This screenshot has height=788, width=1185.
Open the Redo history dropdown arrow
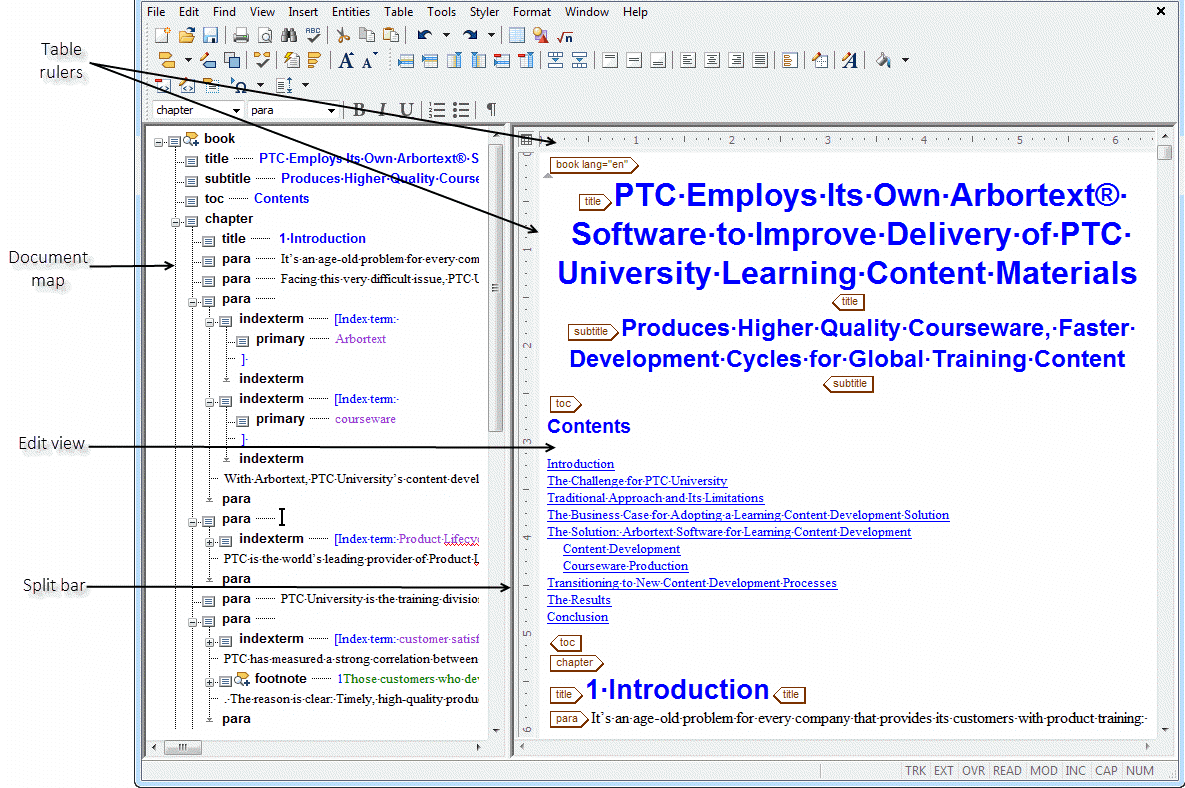491,36
